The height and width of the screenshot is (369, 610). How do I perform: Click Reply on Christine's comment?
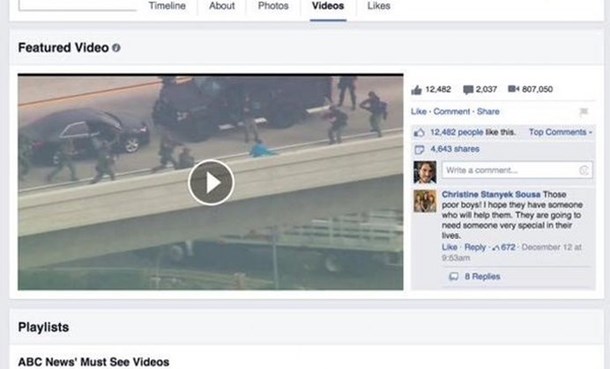pyautogui.click(x=475, y=247)
